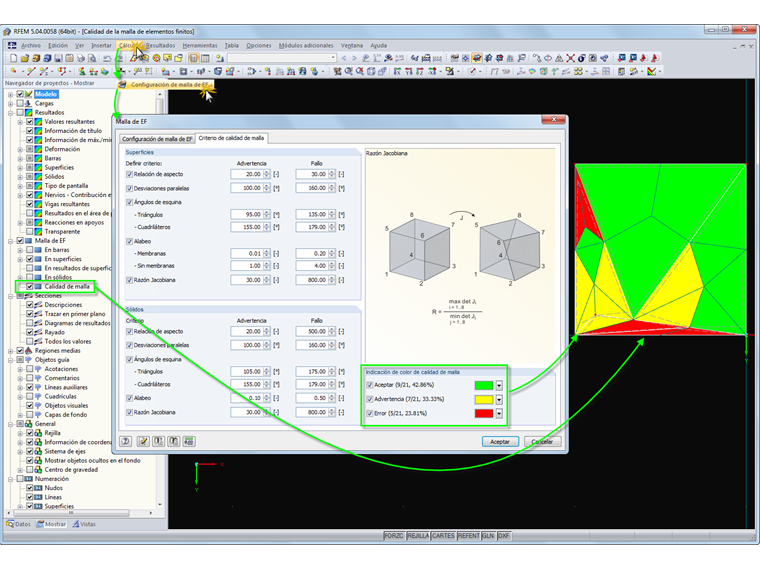Click the Open folder icon in the toolbar
This screenshot has width=760, height=570.
[x=25, y=58]
